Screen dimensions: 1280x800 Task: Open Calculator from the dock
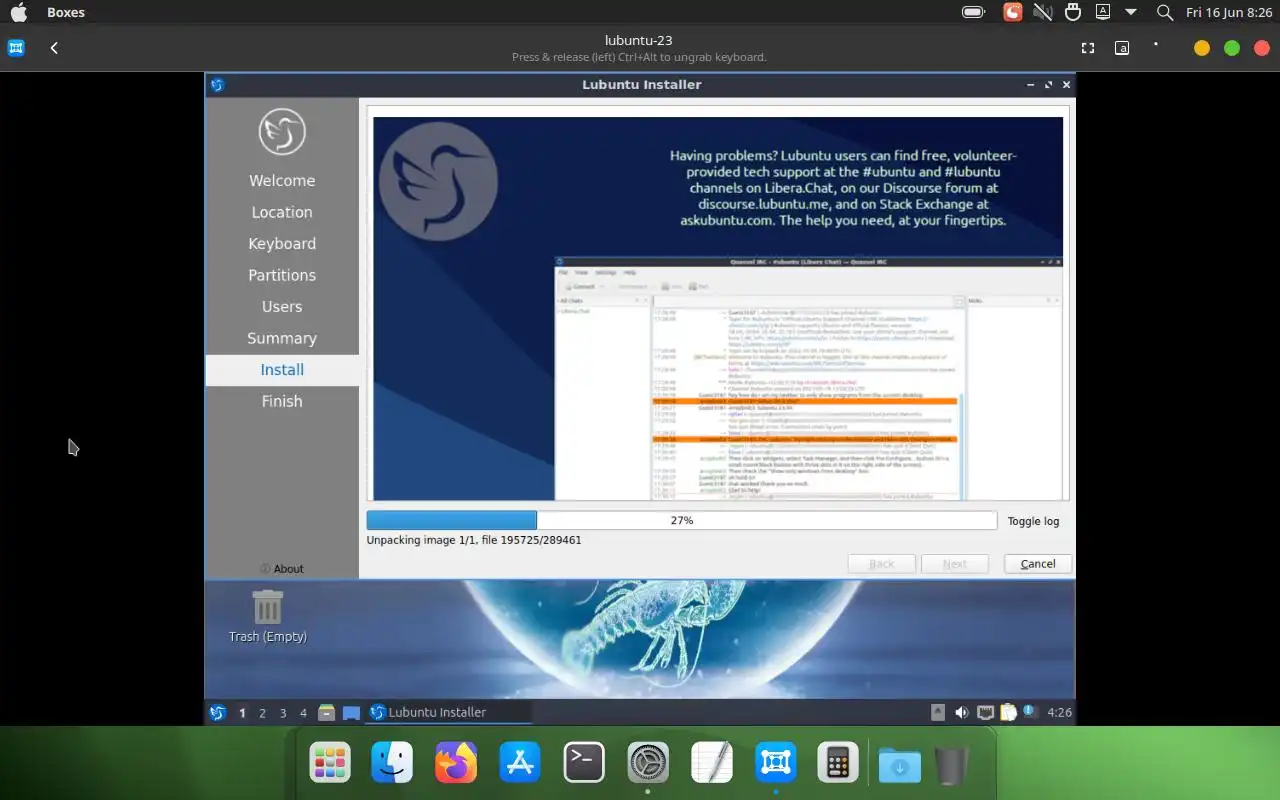point(838,763)
